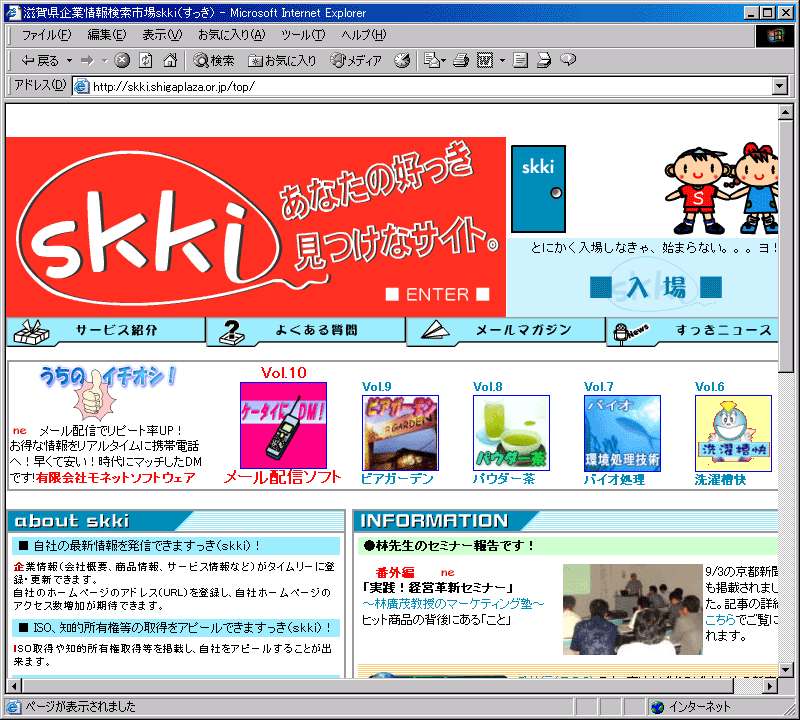Image resolution: width=800 pixels, height=720 pixels.
Task: Click the Mail toolbar icon
Action: click(432, 61)
